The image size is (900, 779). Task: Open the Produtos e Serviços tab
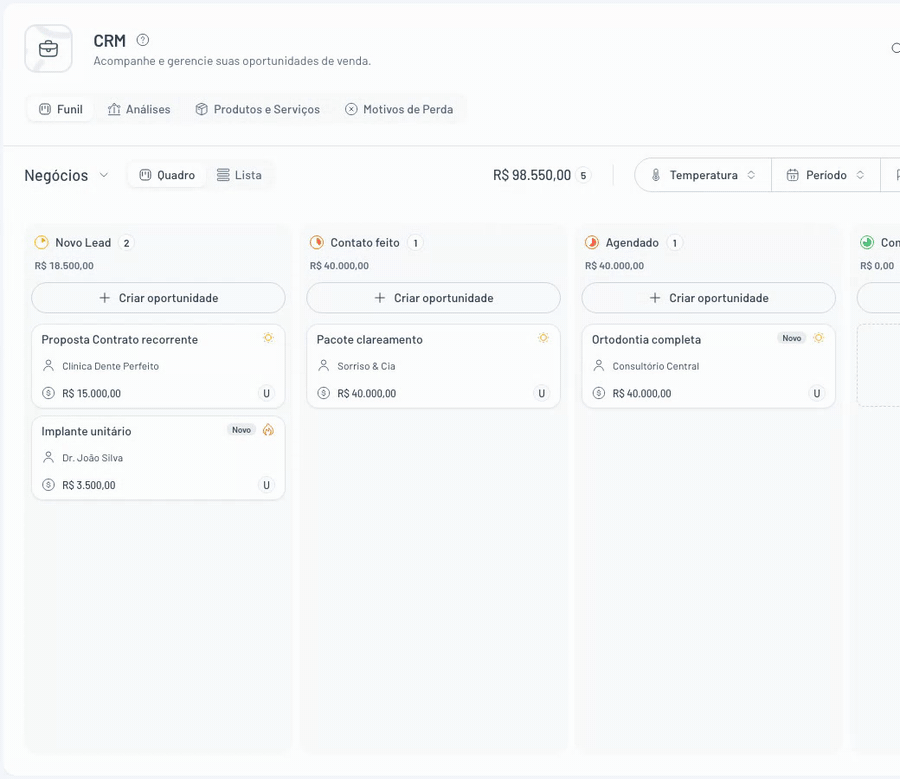[258, 109]
